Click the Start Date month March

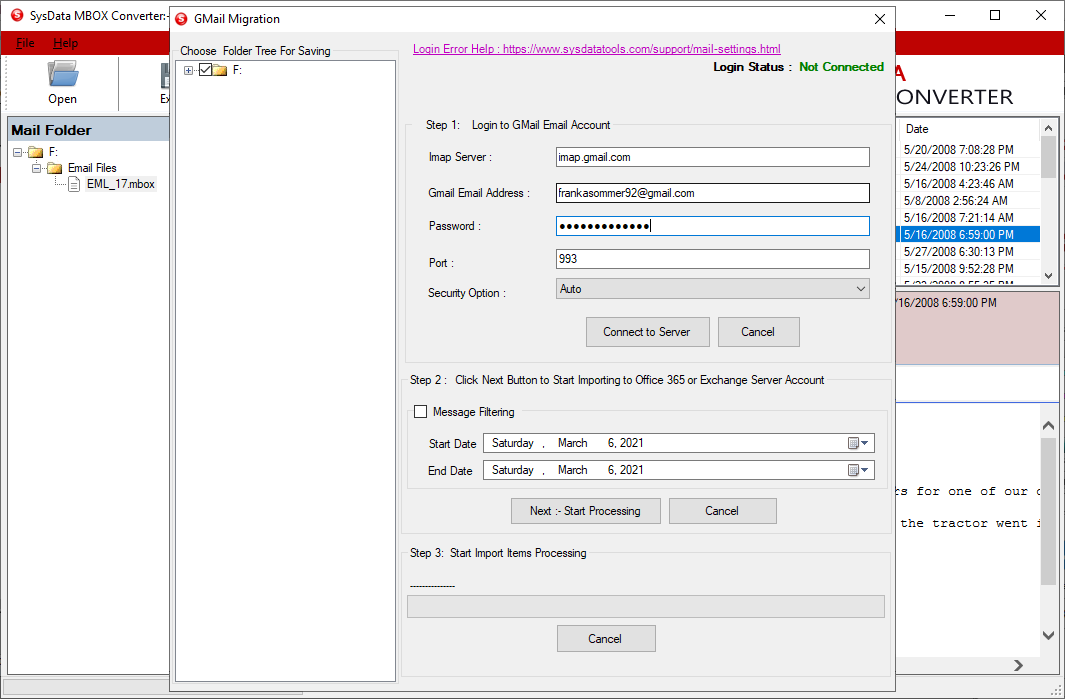coord(573,443)
